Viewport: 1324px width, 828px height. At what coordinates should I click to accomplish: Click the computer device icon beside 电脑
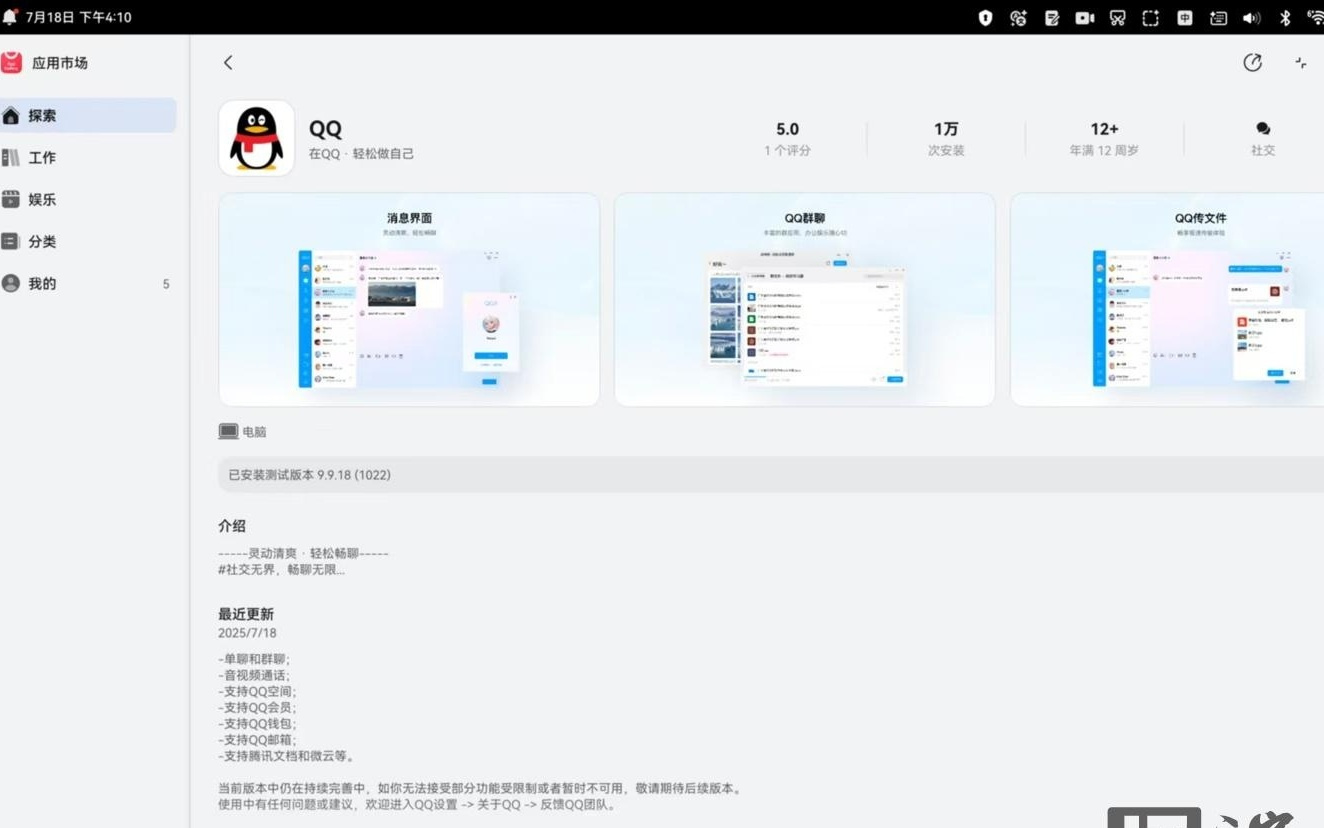point(228,432)
